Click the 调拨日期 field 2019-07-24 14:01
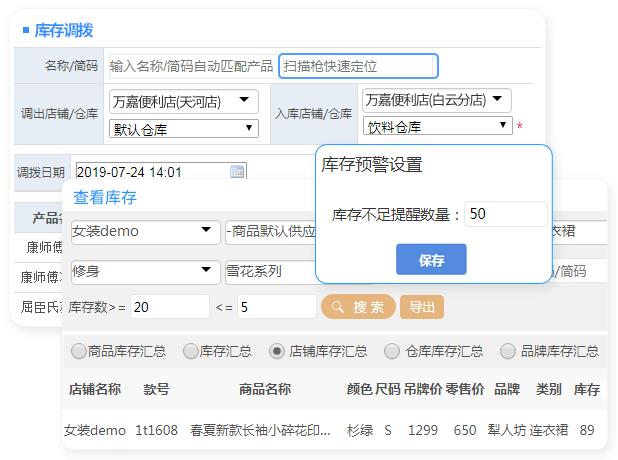The height and width of the screenshot is (460, 618). pyautogui.click(x=161, y=171)
